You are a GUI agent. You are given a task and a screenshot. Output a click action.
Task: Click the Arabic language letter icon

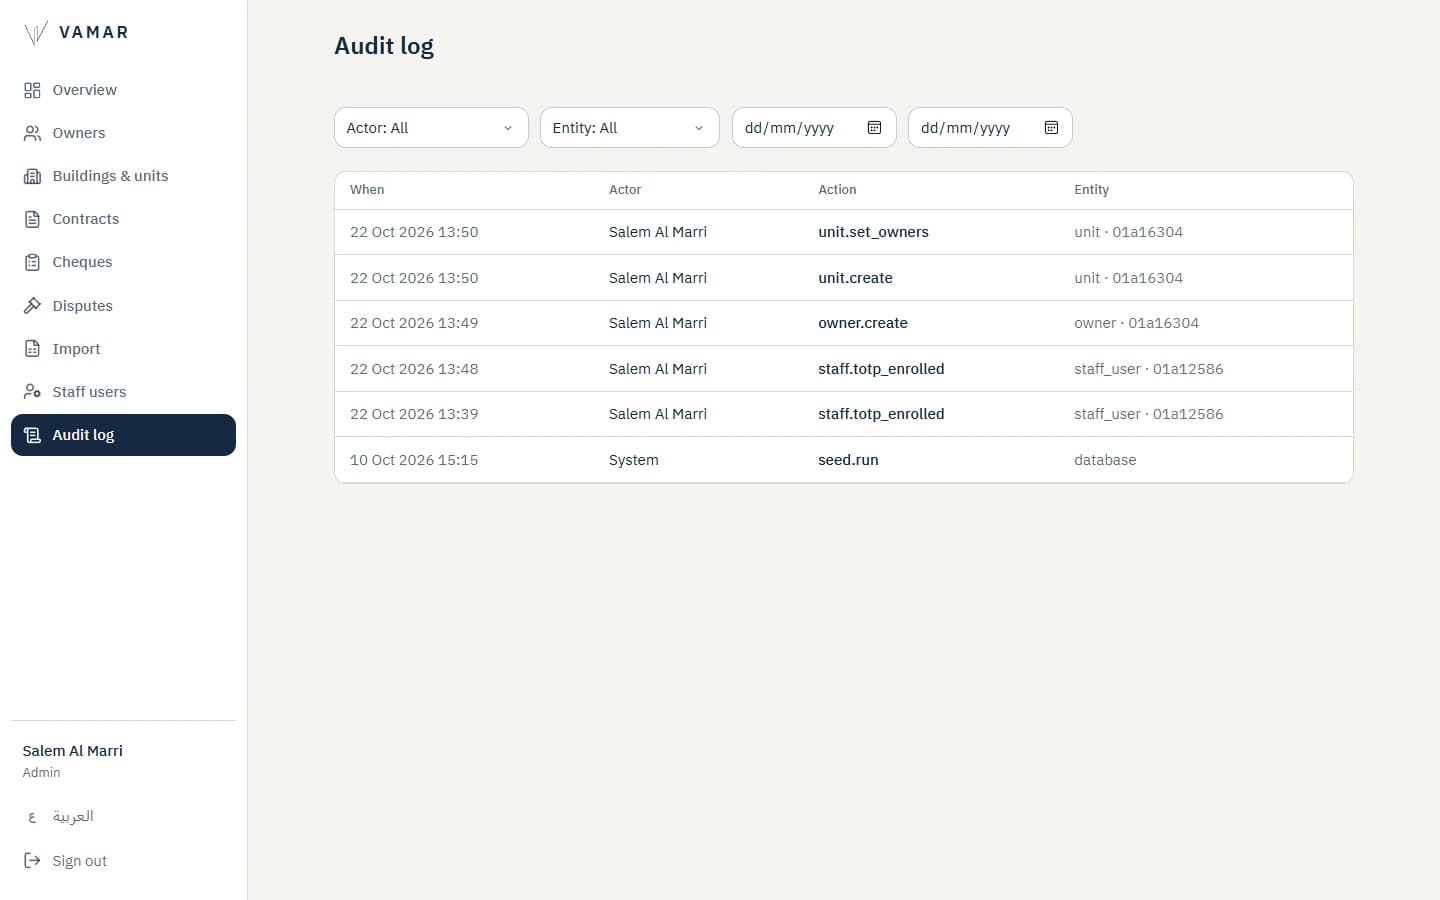[32, 817]
